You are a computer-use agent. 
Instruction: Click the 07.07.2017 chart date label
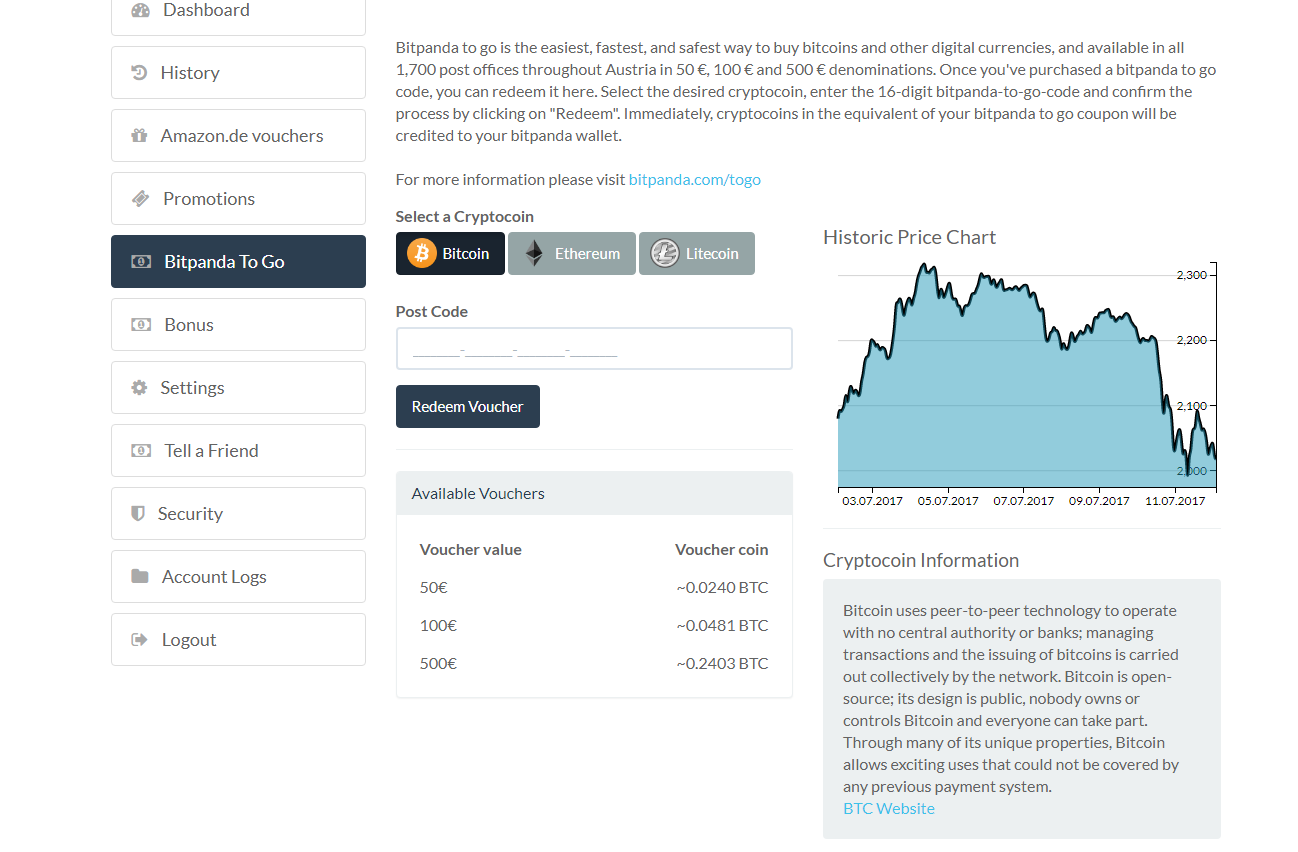[x=1024, y=501]
